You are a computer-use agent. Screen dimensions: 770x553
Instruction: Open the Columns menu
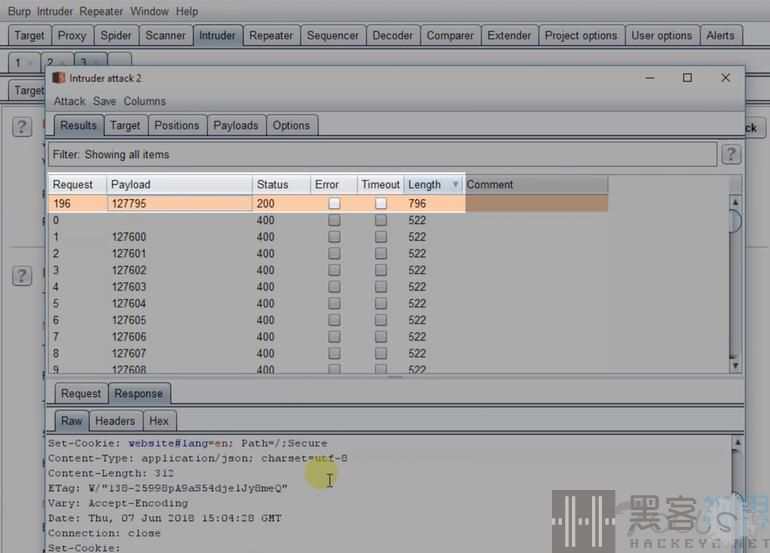point(145,101)
